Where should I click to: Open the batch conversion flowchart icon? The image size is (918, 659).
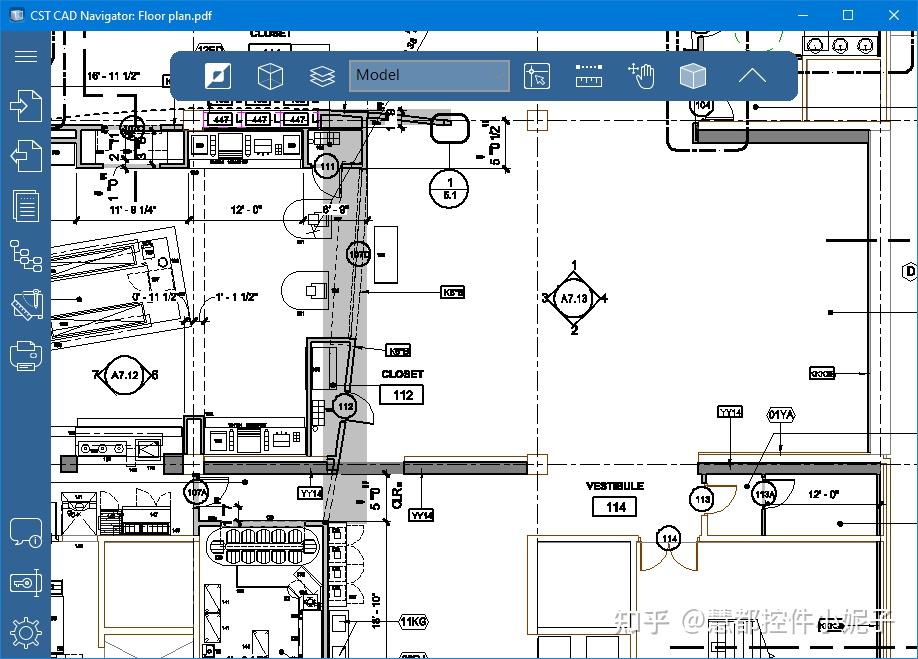click(26, 255)
